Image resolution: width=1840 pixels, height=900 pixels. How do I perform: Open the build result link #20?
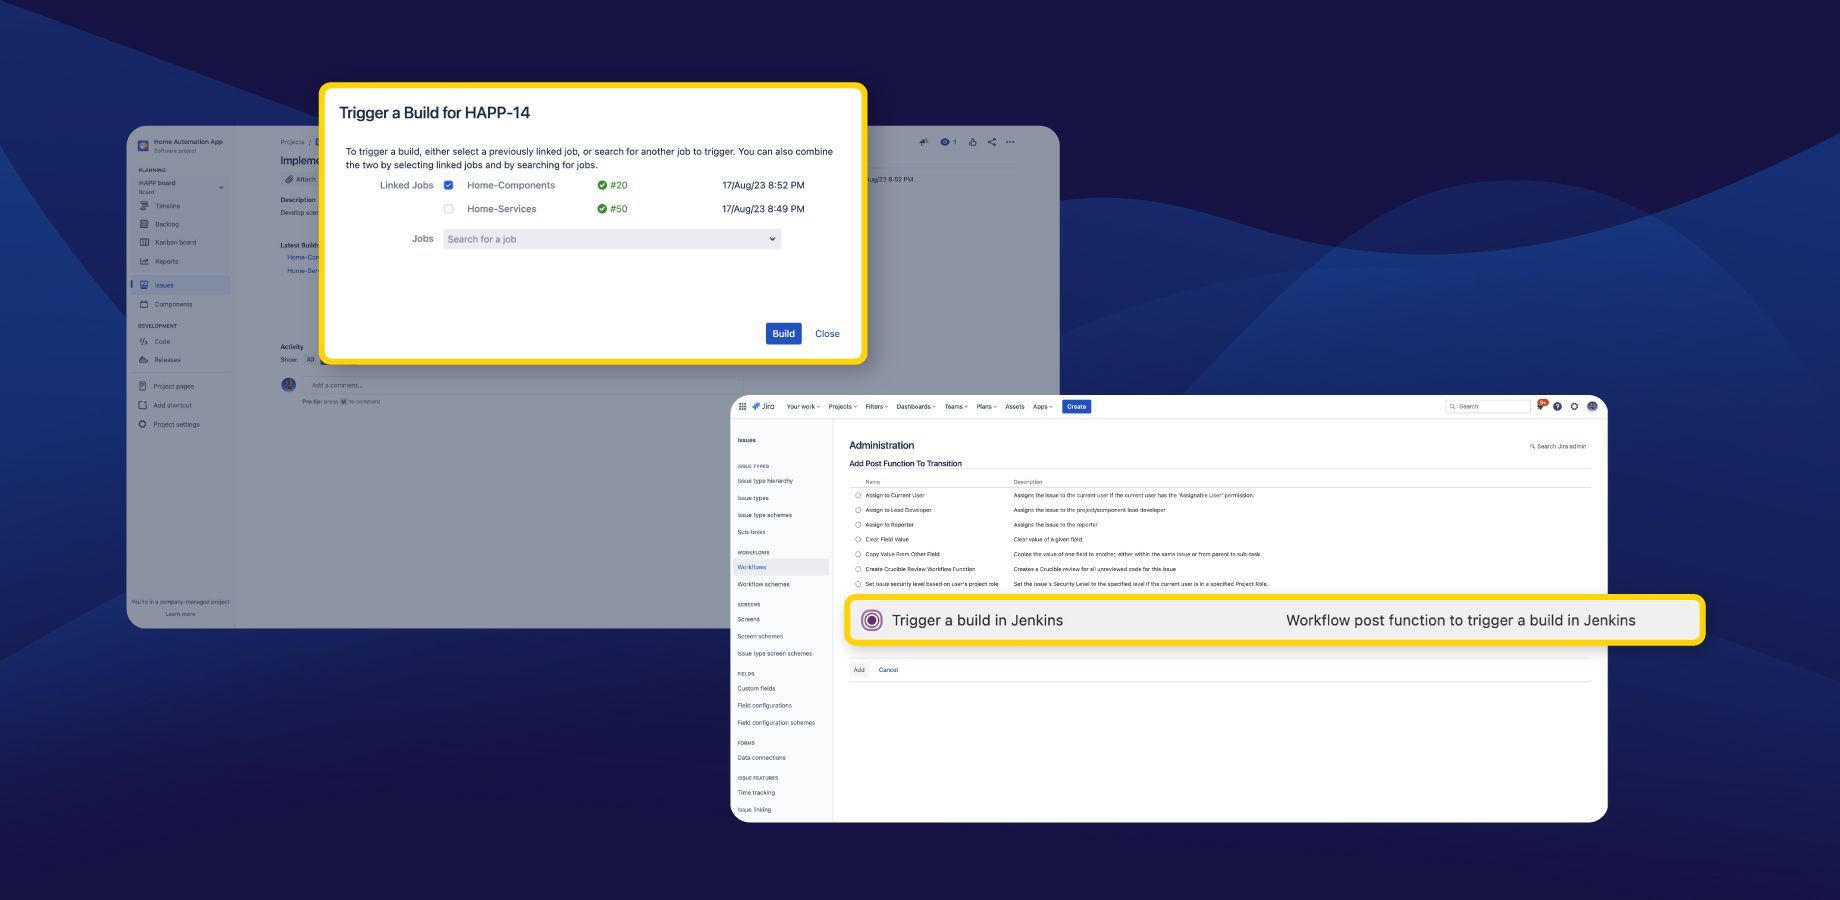618,185
